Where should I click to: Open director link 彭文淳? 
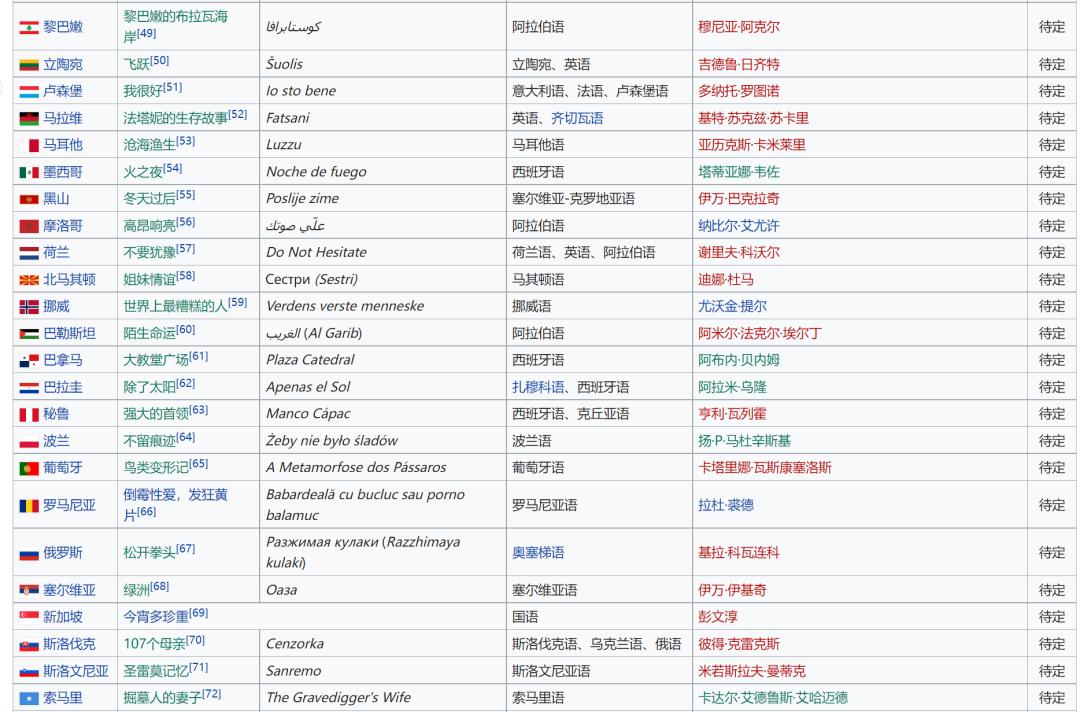coord(717,617)
